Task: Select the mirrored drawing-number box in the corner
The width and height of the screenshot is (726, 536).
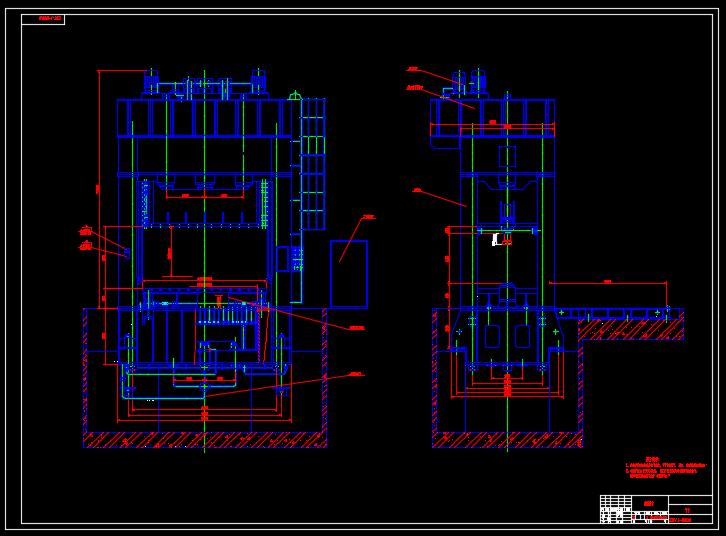Action: [x=43, y=19]
